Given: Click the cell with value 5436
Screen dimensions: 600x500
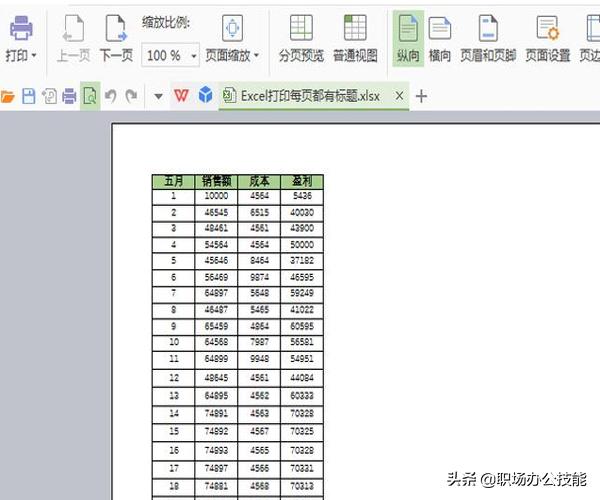Looking at the screenshot, I should (x=302, y=196).
